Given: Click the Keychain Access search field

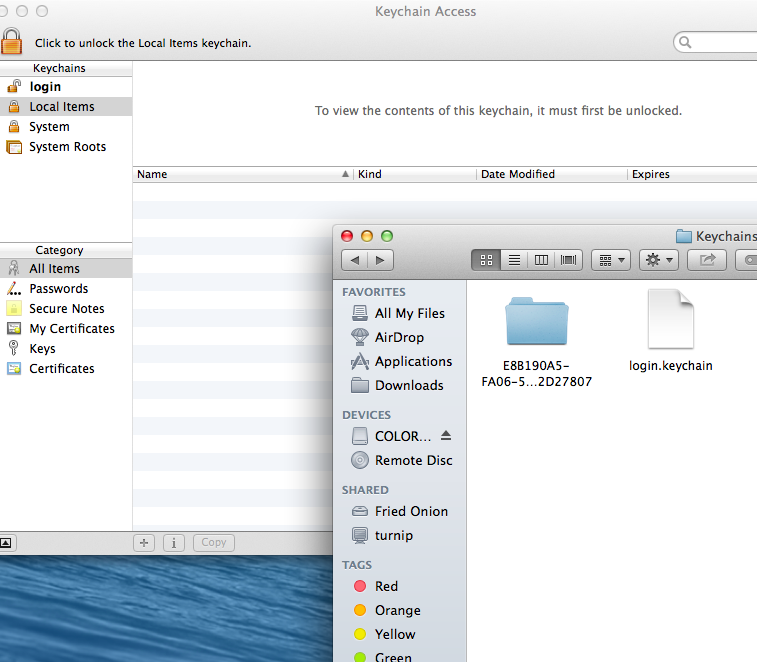Looking at the screenshot, I should pyautogui.click(x=715, y=42).
